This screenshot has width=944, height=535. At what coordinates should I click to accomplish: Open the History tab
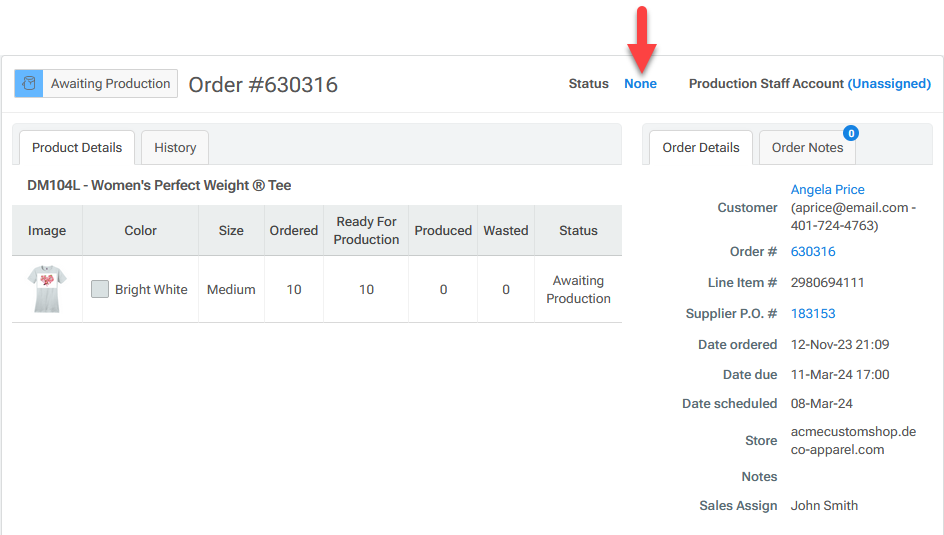tap(175, 147)
